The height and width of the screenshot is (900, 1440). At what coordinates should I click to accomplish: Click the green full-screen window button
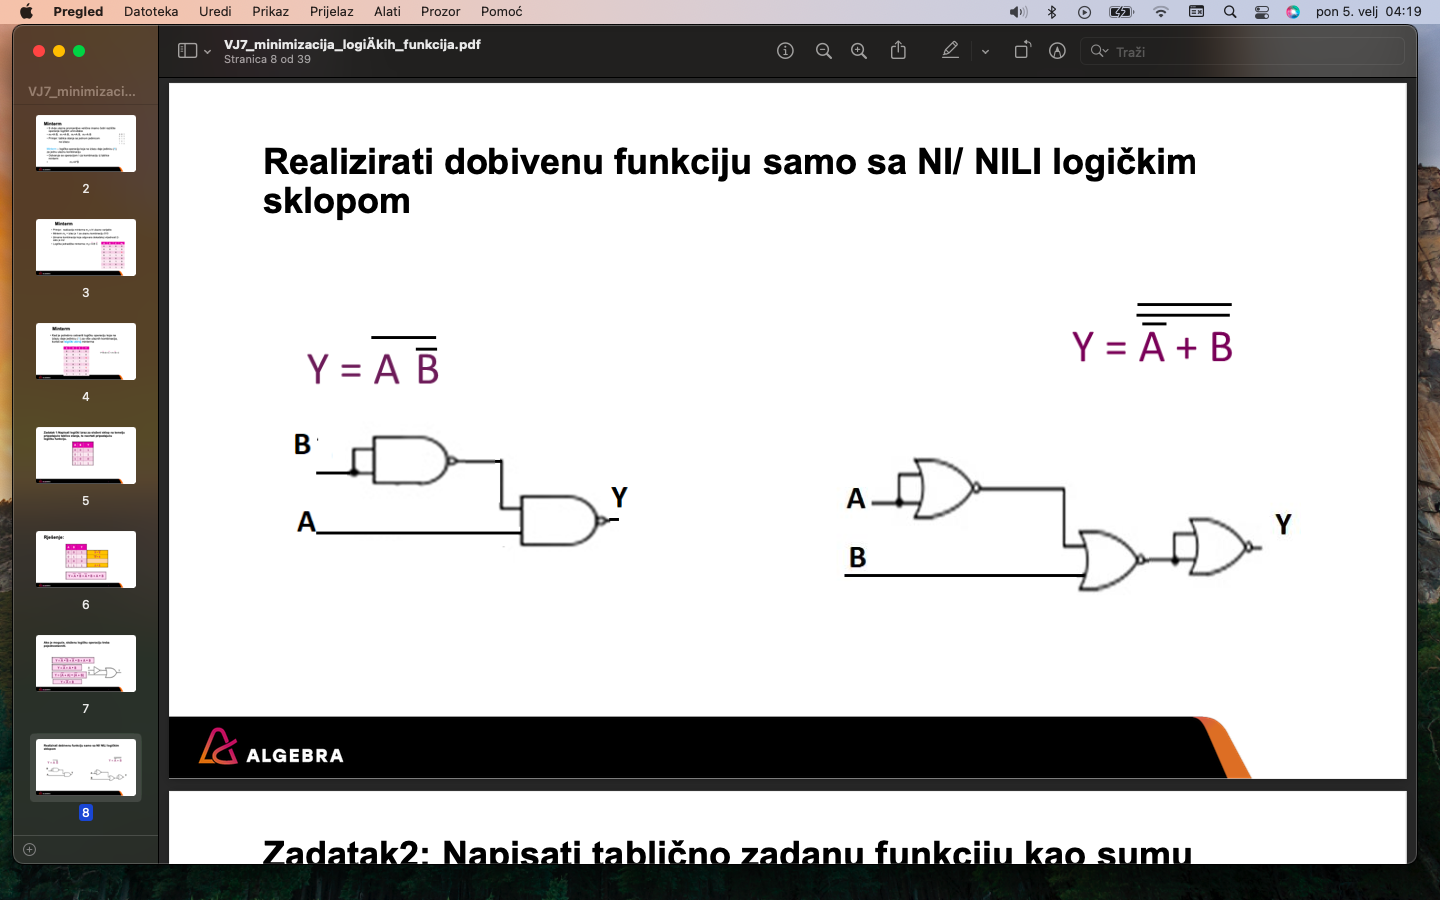coord(79,51)
